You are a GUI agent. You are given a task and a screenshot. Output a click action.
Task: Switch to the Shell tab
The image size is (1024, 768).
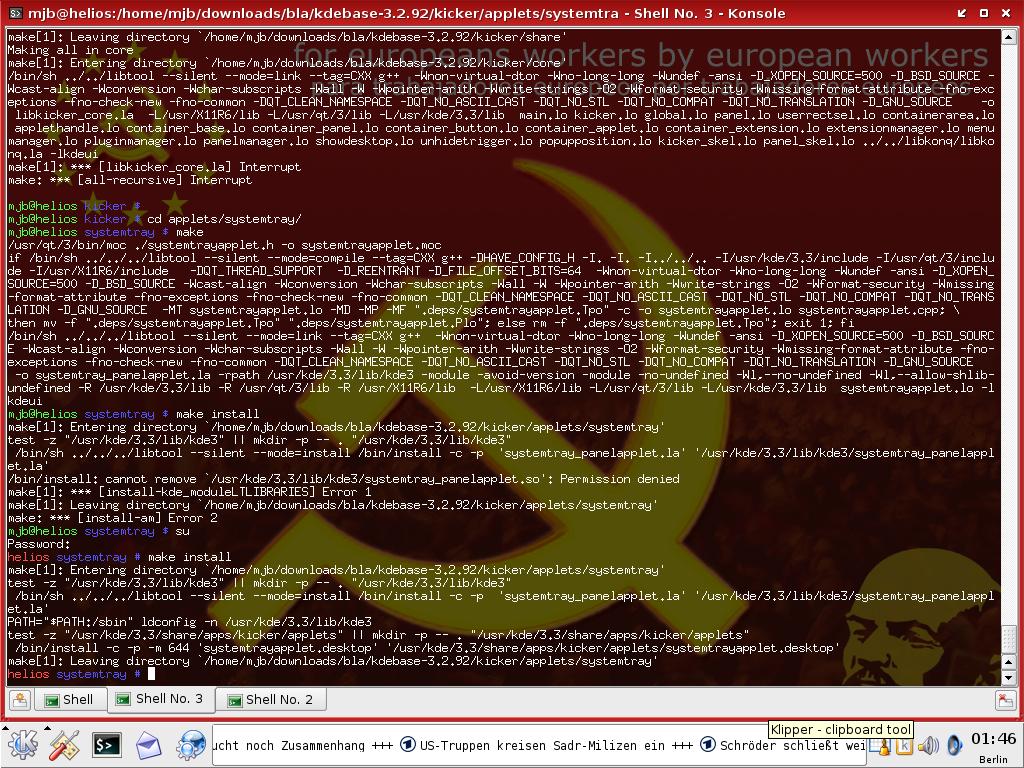(69, 700)
